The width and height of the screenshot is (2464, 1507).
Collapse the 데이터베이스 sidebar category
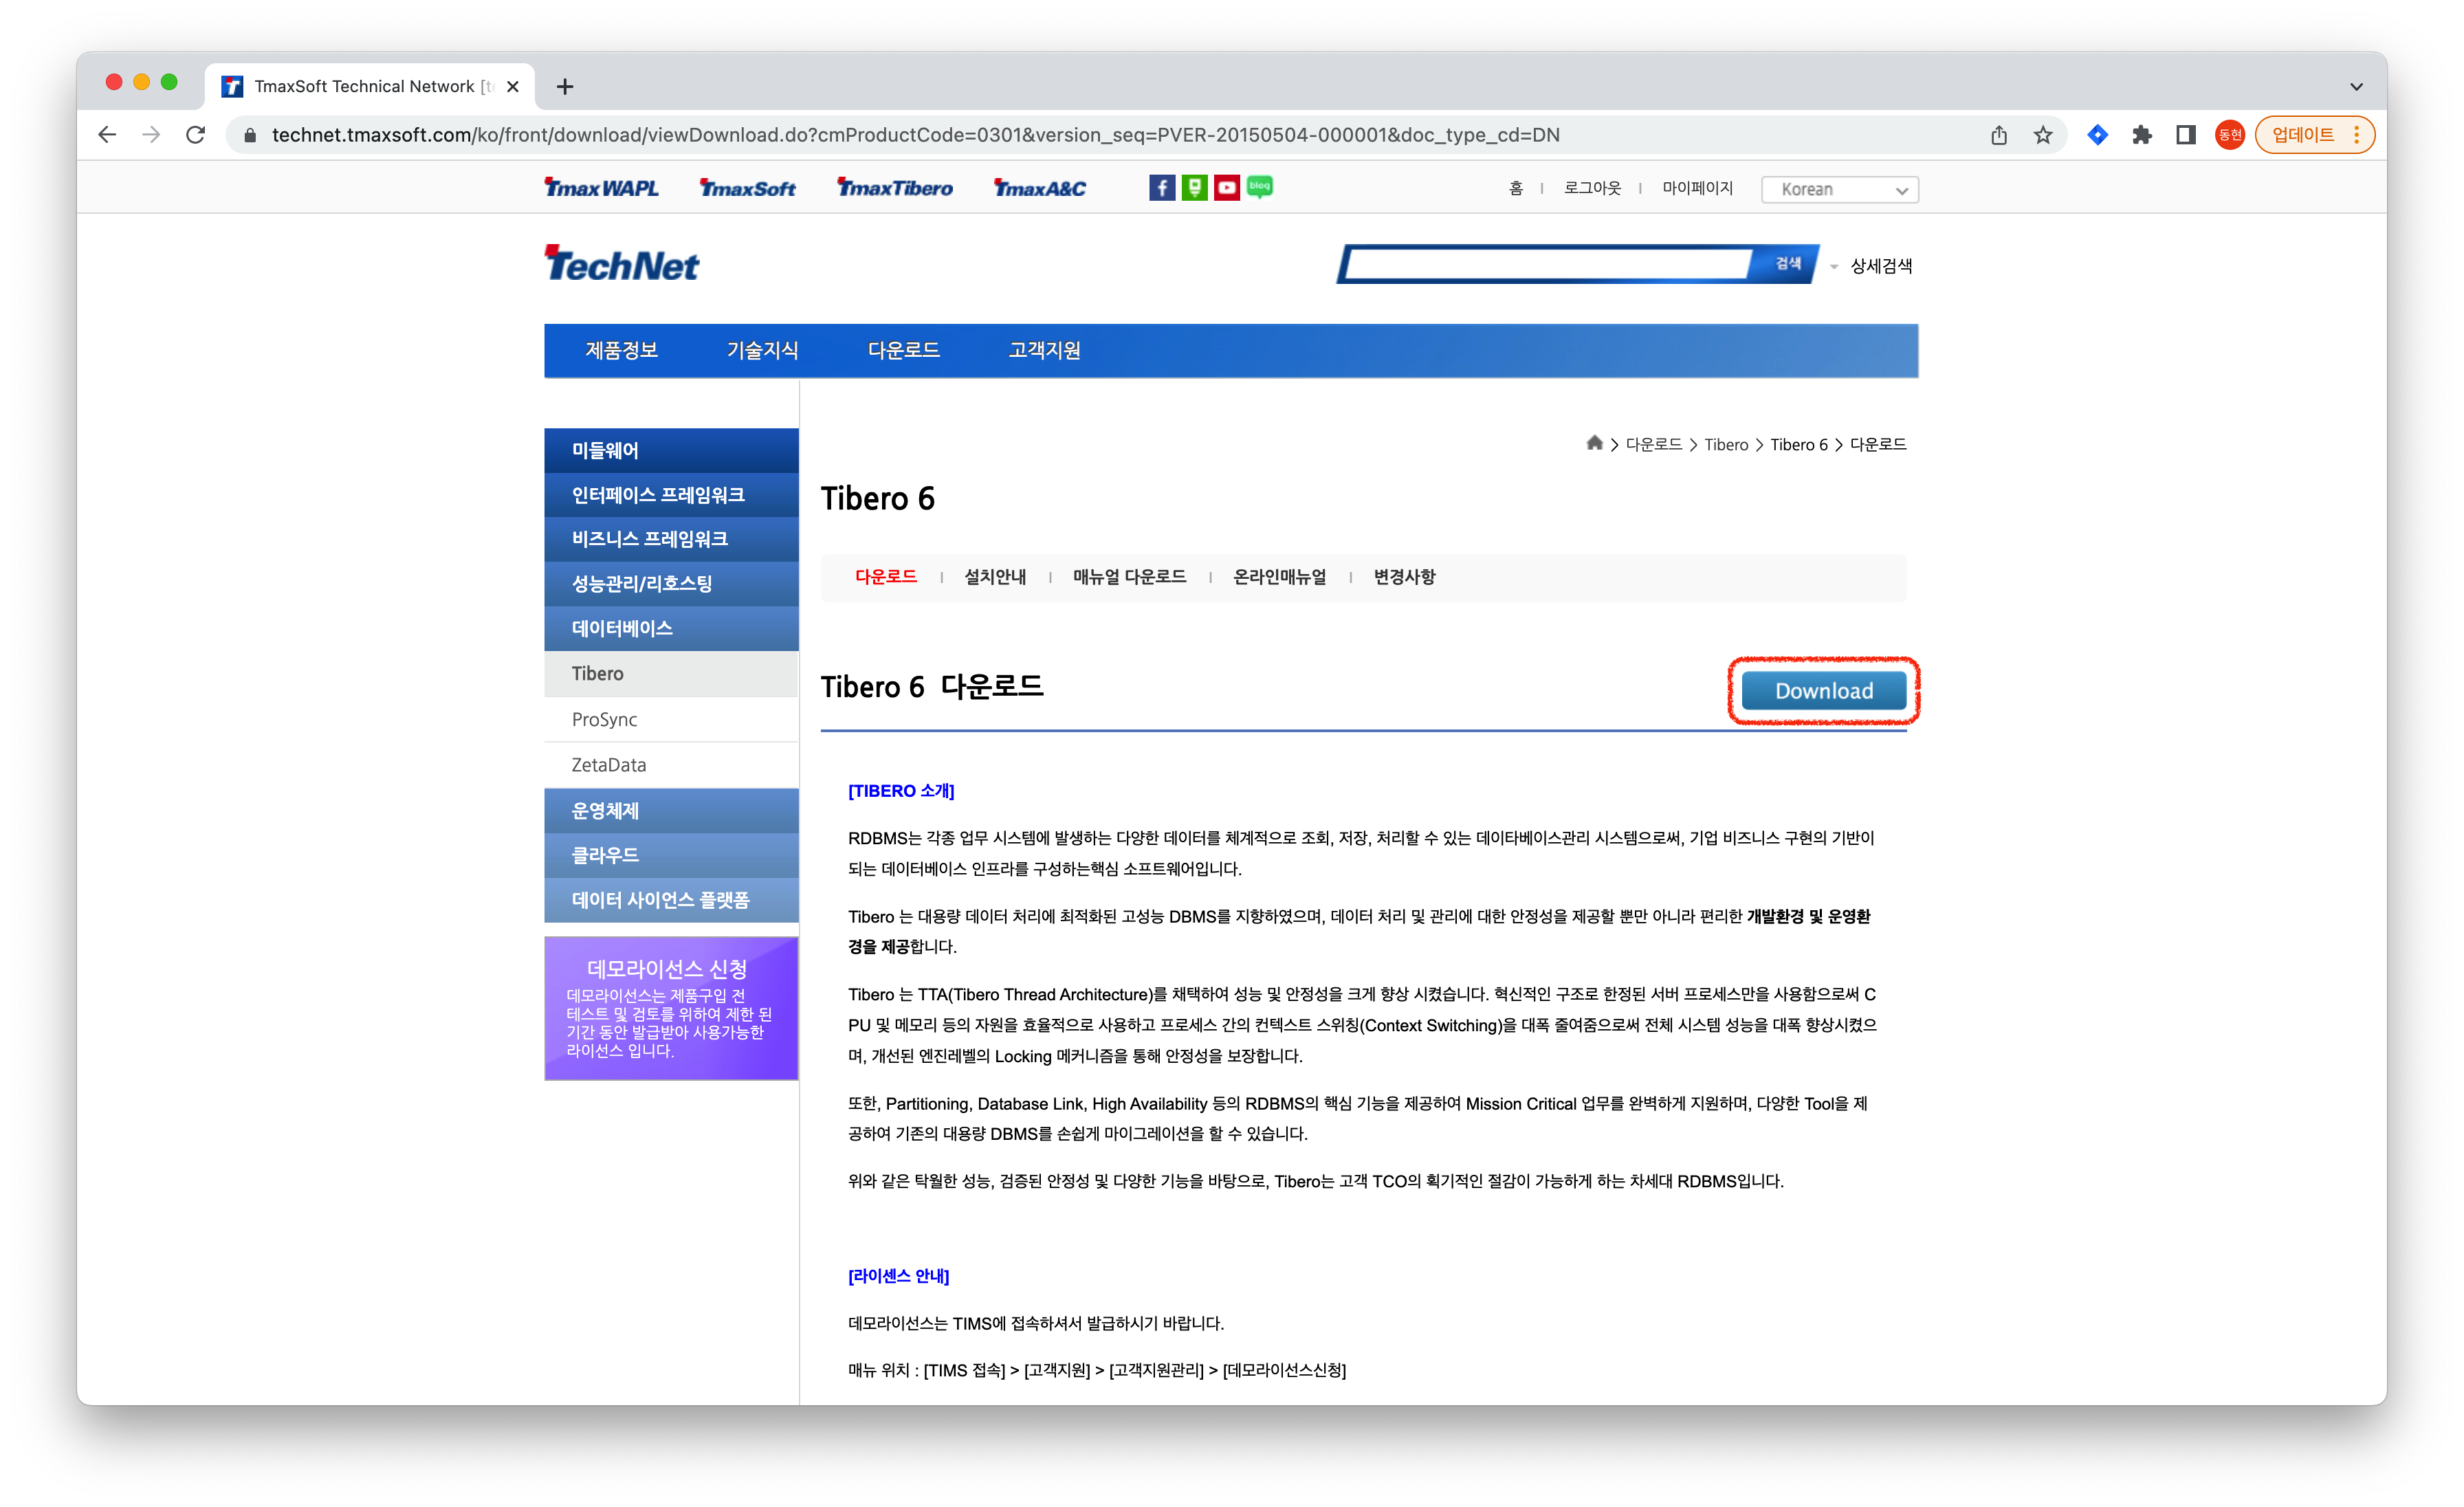coord(671,628)
